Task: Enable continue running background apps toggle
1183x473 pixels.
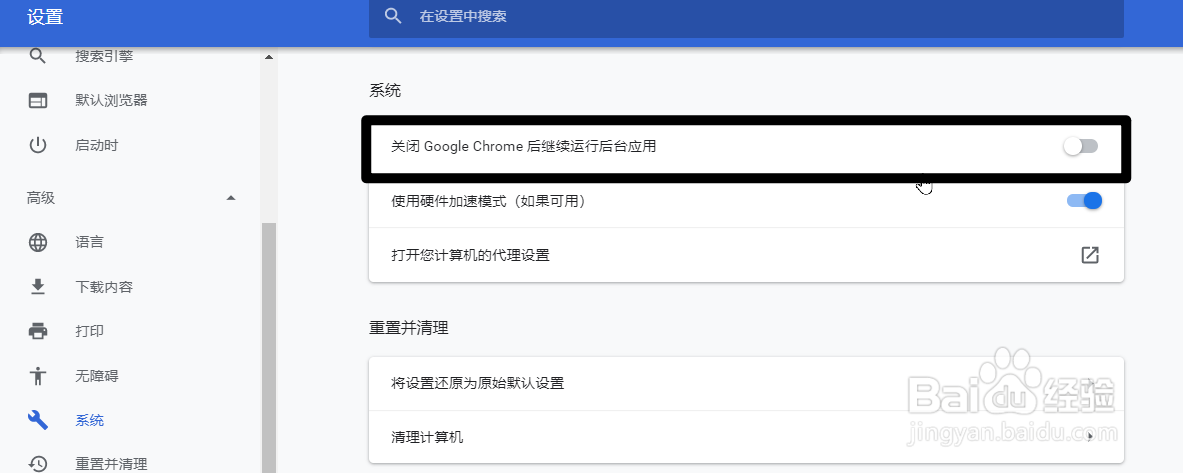Action: (1080, 146)
